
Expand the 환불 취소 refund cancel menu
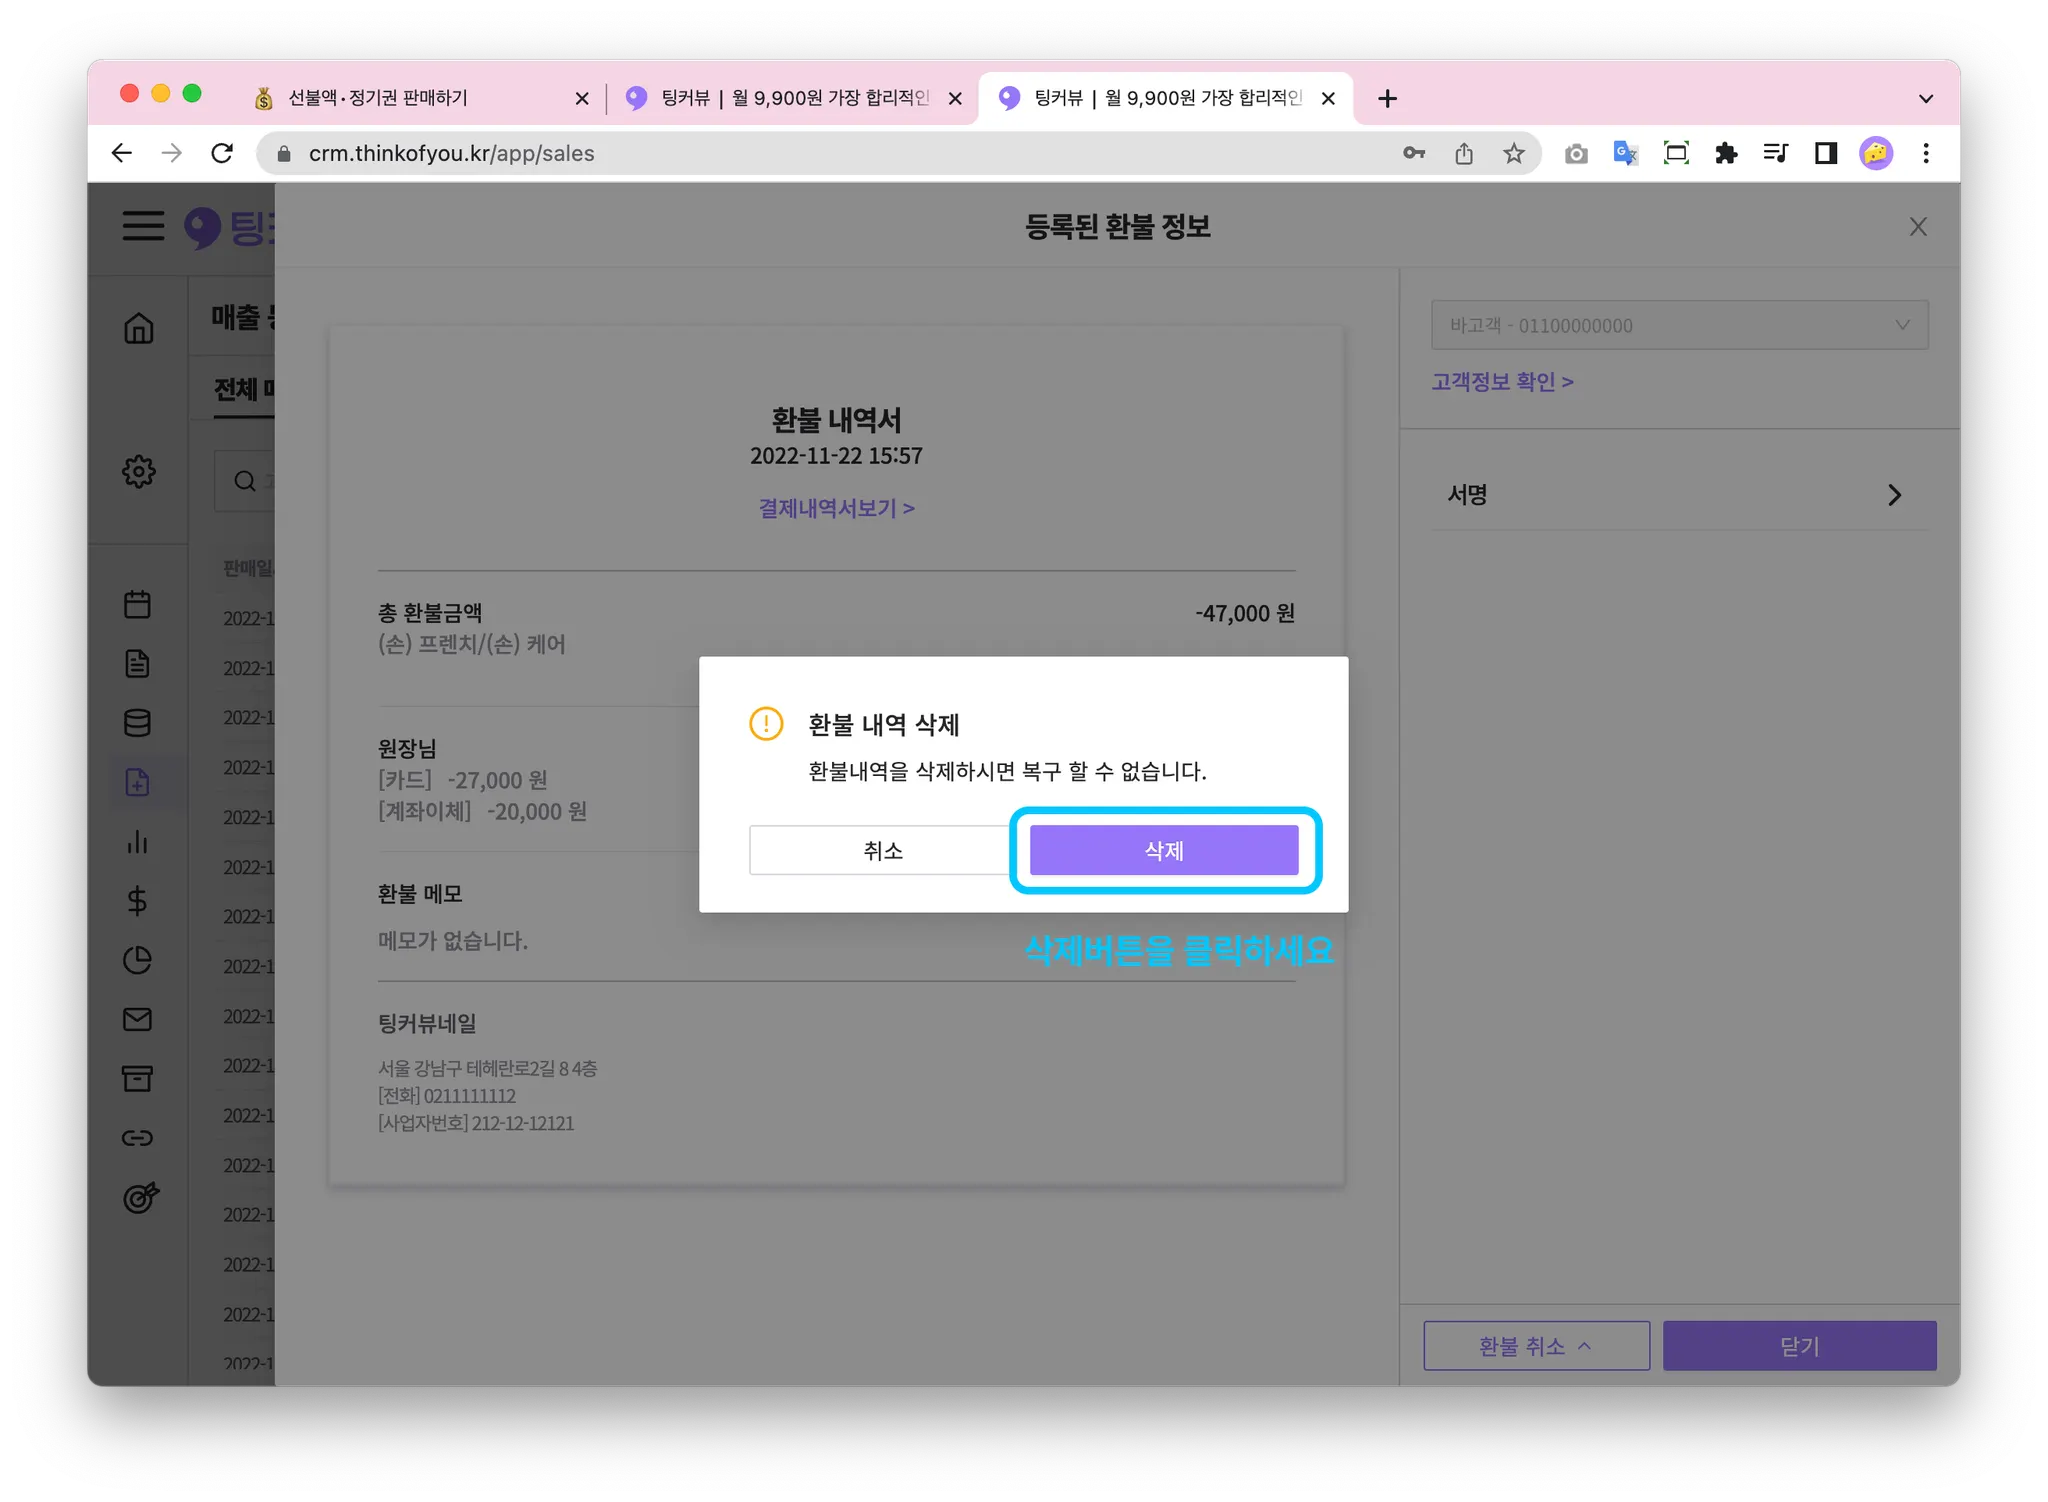click(x=1536, y=1346)
